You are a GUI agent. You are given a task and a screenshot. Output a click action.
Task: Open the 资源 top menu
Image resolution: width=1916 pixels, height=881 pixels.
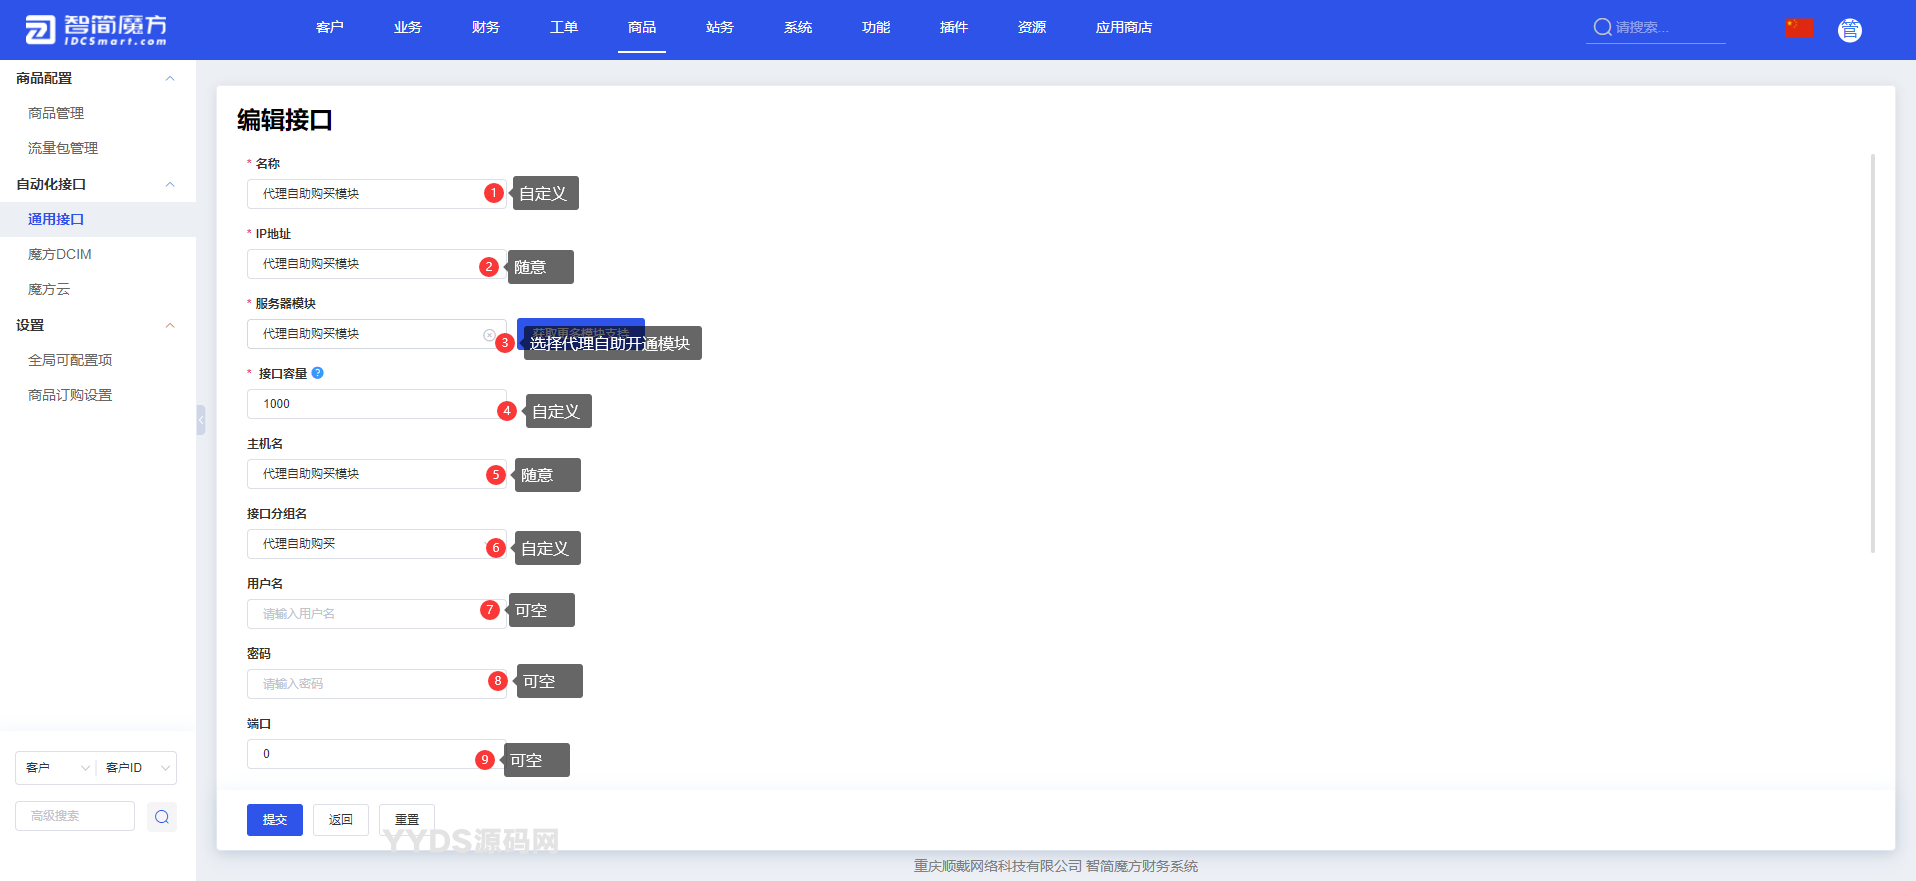1032,27
